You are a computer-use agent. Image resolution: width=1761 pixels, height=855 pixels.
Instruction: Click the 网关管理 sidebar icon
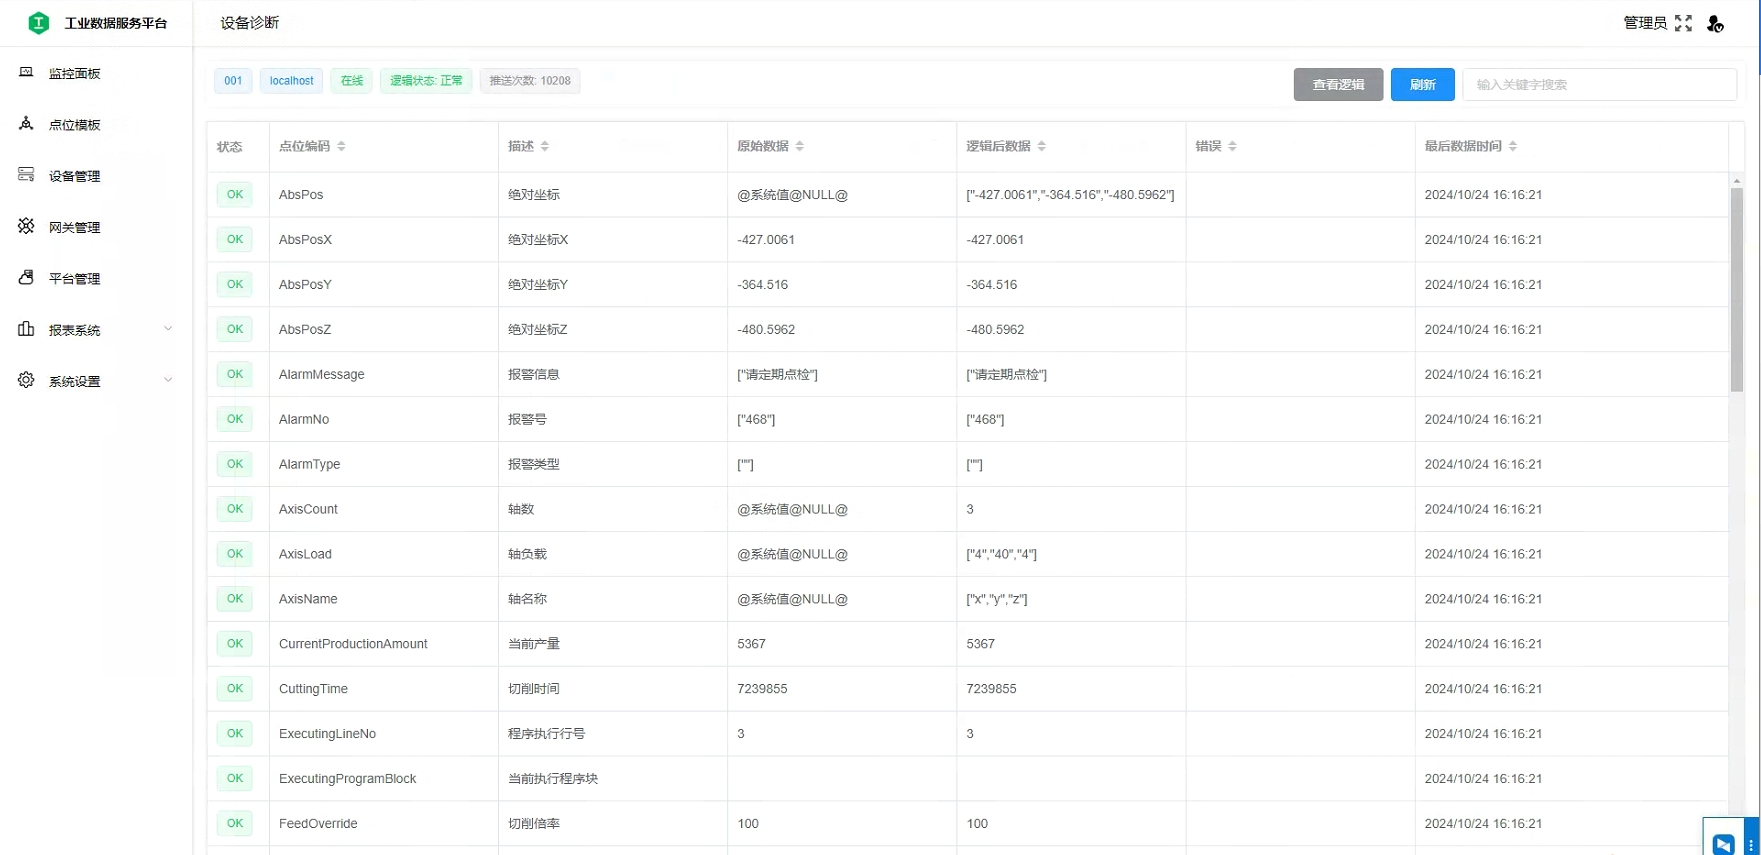click(x=26, y=226)
